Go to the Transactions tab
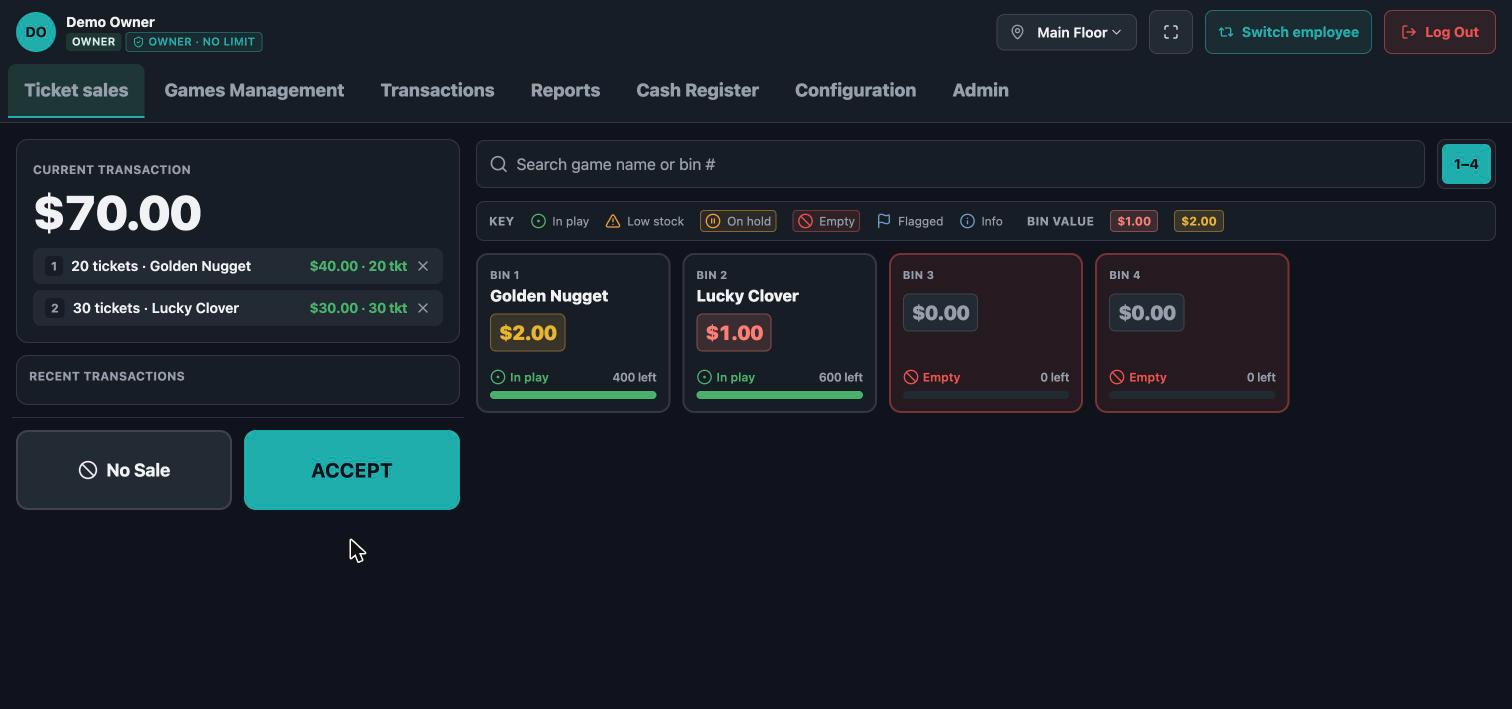The width and height of the screenshot is (1512, 709). point(437,90)
